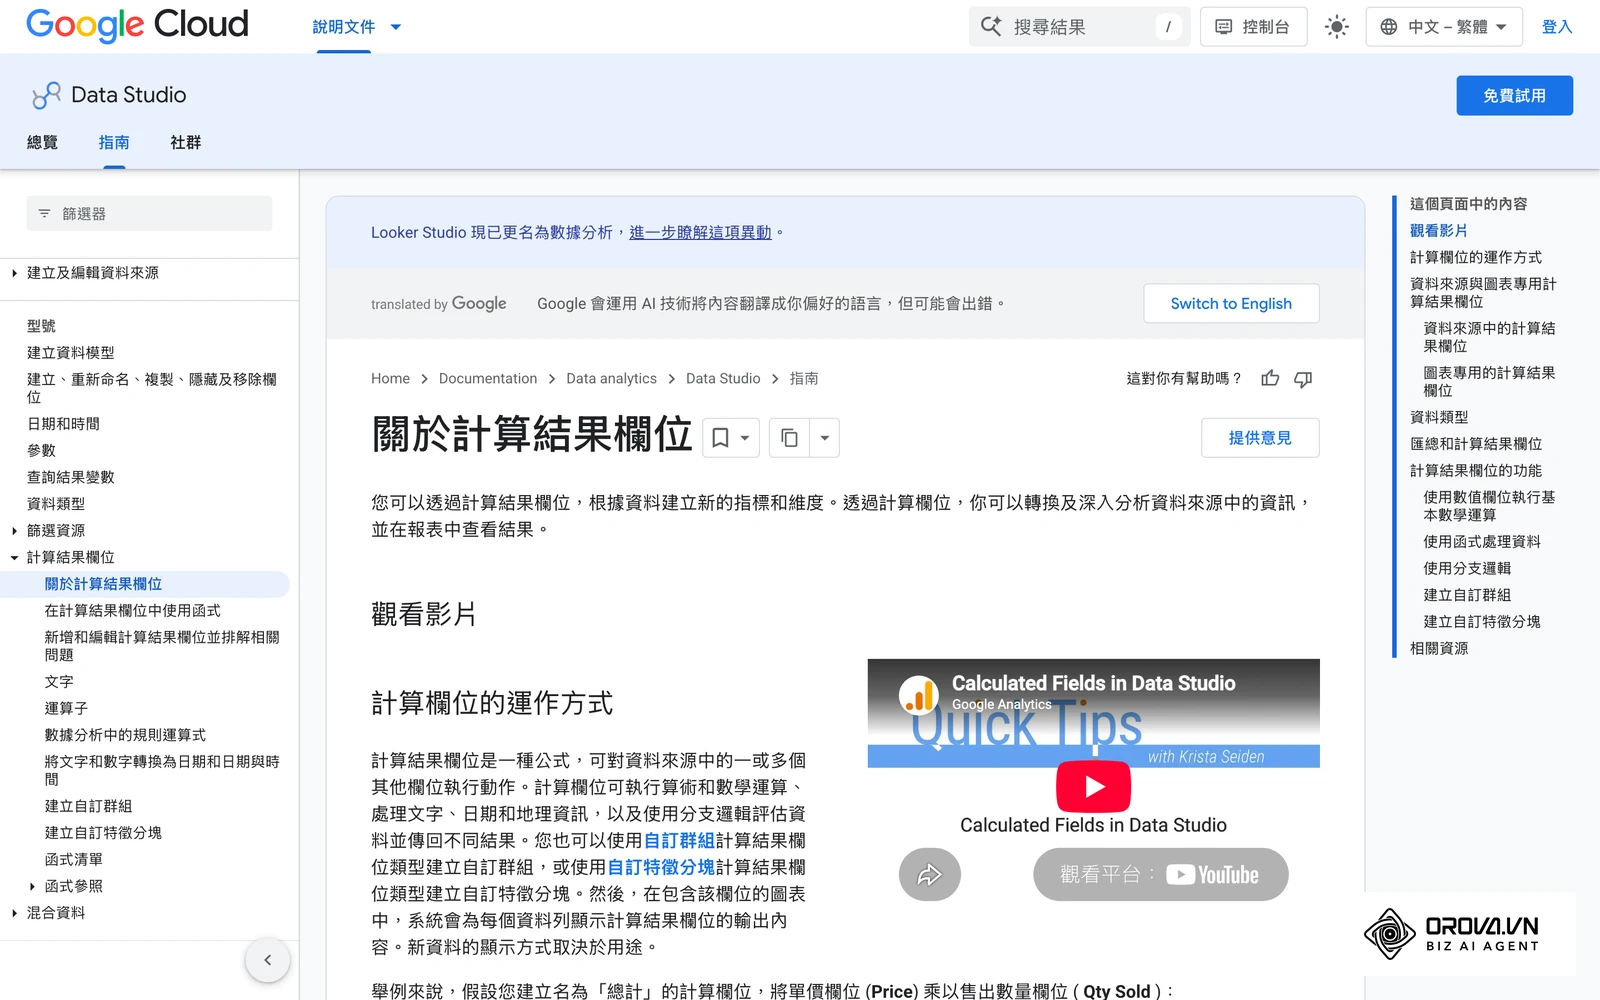Screen dimensions: 1600x1000
Task: Click the bookmark icon next to page title
Action: click(x=720, y=438)
